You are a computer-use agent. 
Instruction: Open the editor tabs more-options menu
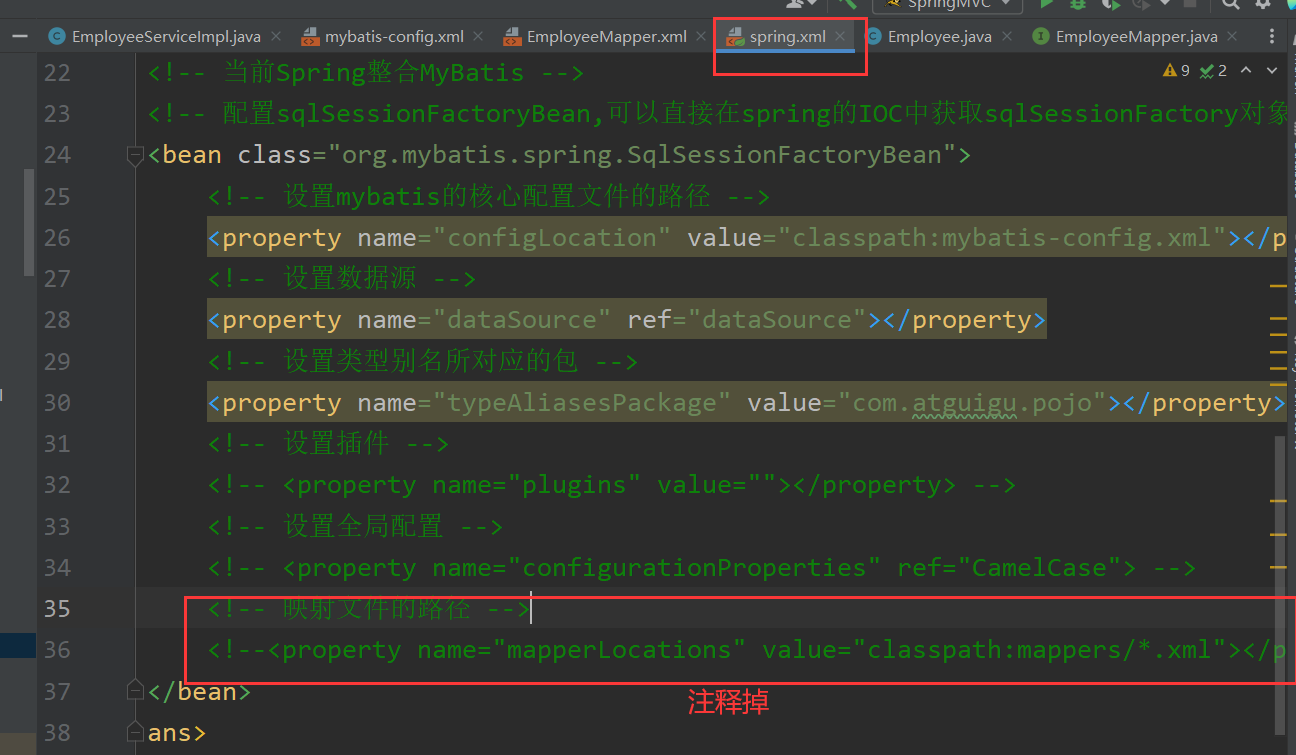coord(1271,37)
